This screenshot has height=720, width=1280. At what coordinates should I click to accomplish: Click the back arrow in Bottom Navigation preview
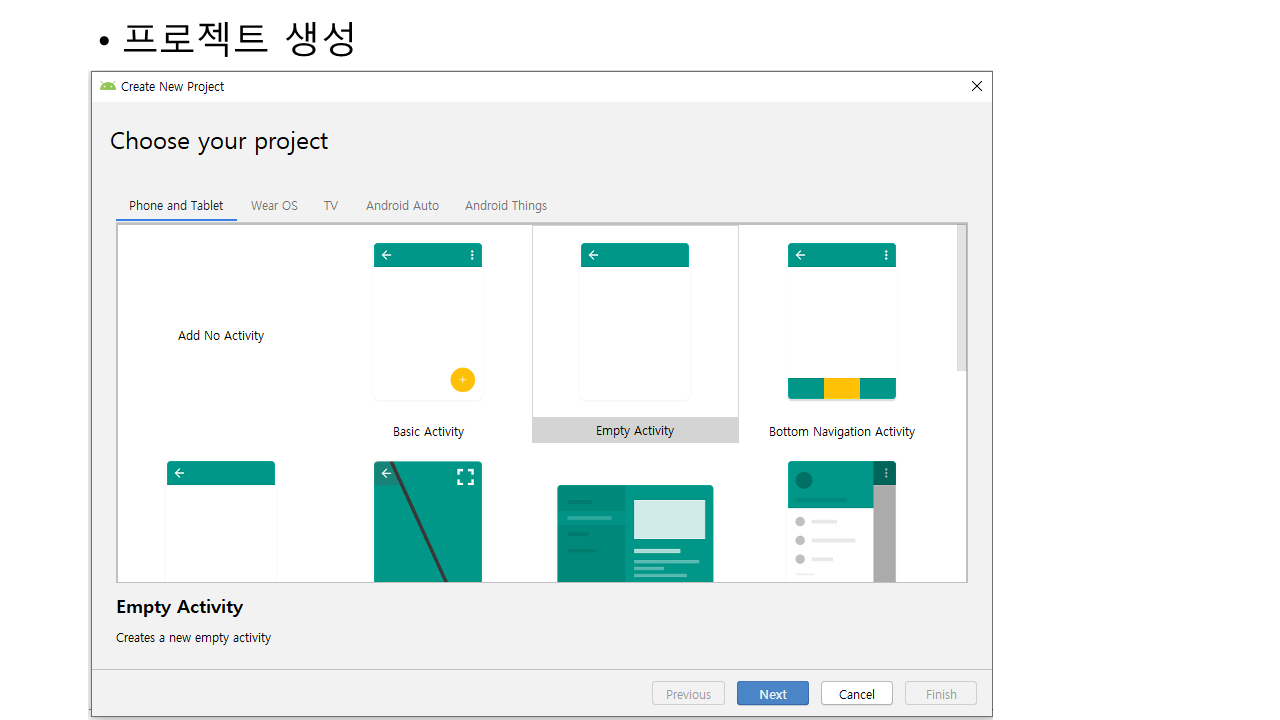pyautogui.click(x=800, y=255)
